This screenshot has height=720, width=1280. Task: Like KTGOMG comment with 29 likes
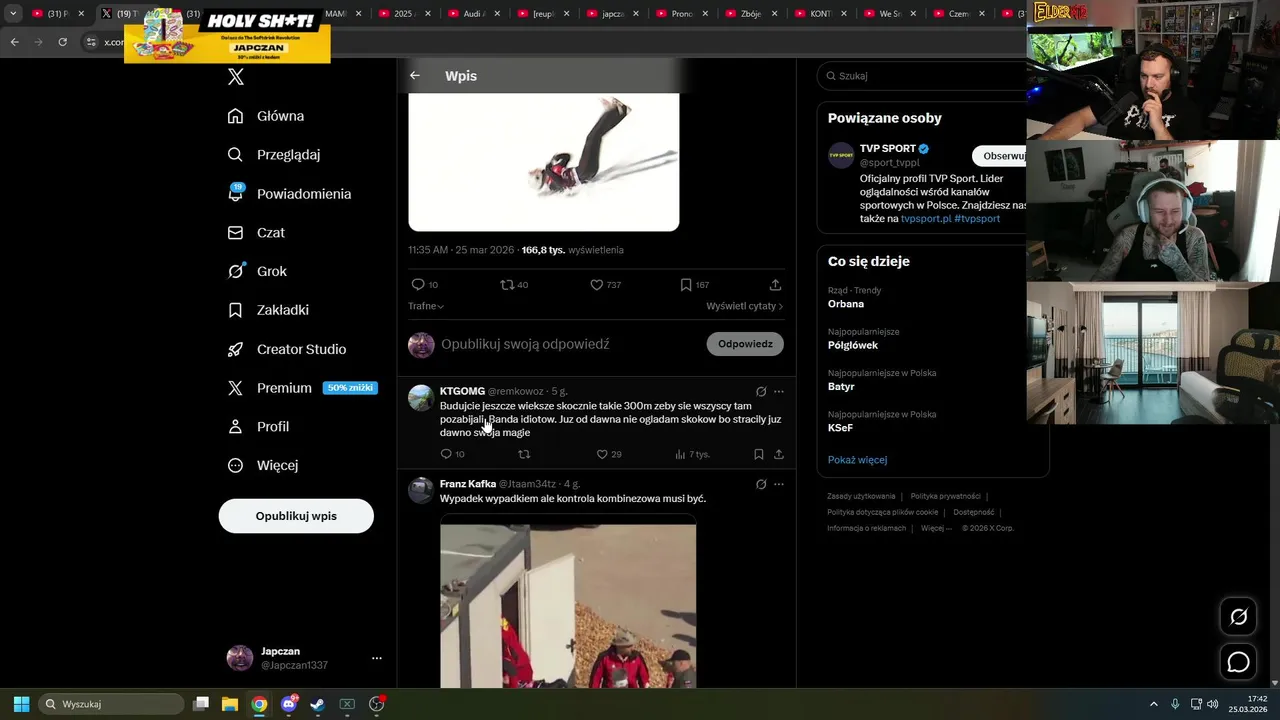(602, 454)
